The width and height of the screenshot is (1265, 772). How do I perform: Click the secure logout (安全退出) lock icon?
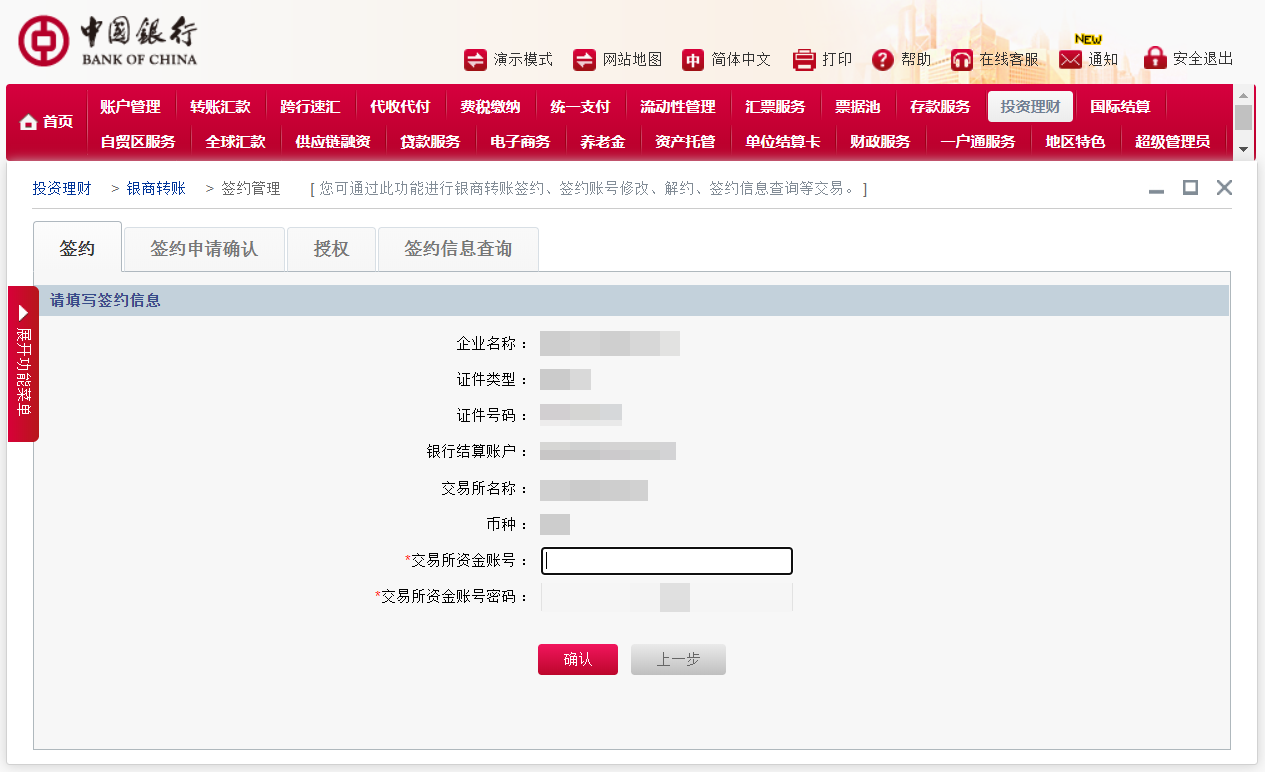point(1155,58)
